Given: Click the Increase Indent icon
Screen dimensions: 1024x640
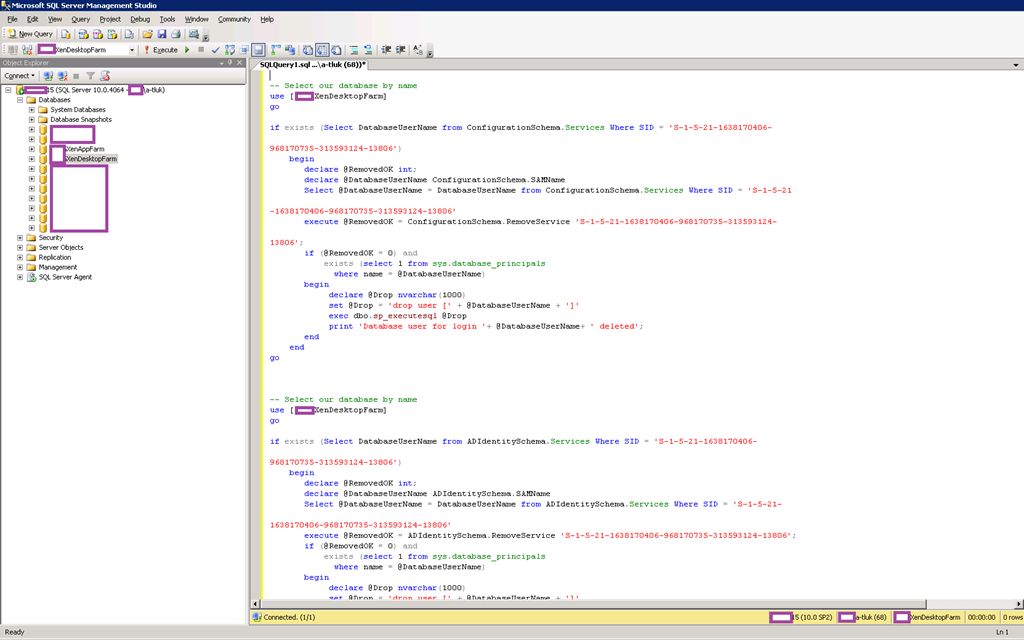Looking at the screenshot, I should tap(400, 49).
